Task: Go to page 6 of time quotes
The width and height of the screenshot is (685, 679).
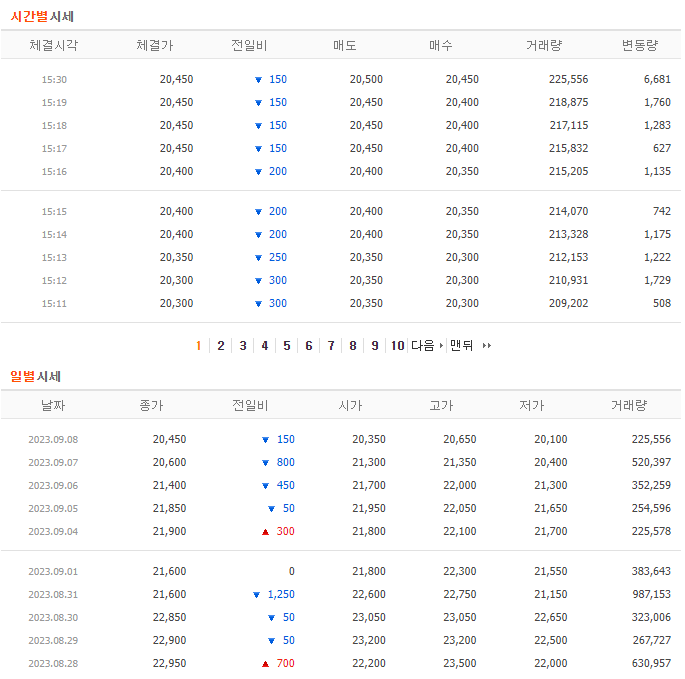Action: click(x=309, y=346)
